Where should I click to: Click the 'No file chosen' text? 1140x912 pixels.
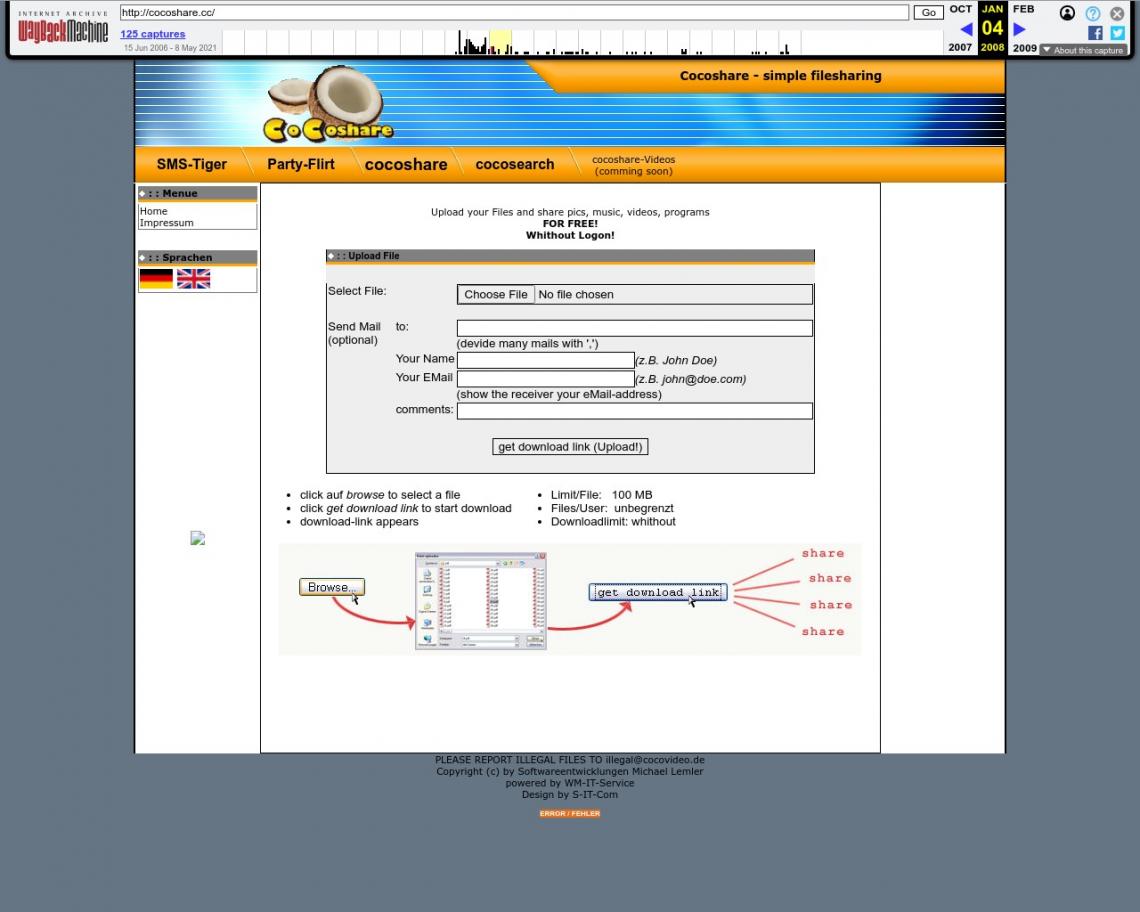point(576,295)
